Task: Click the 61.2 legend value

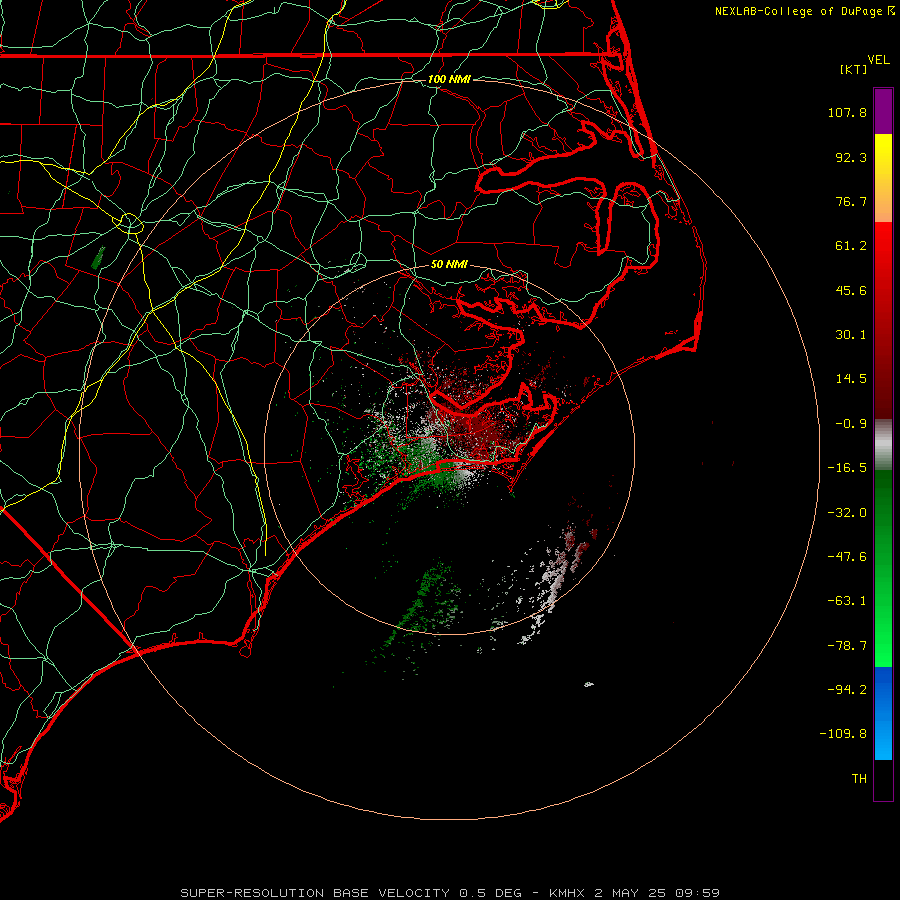Action: [851, 246]
